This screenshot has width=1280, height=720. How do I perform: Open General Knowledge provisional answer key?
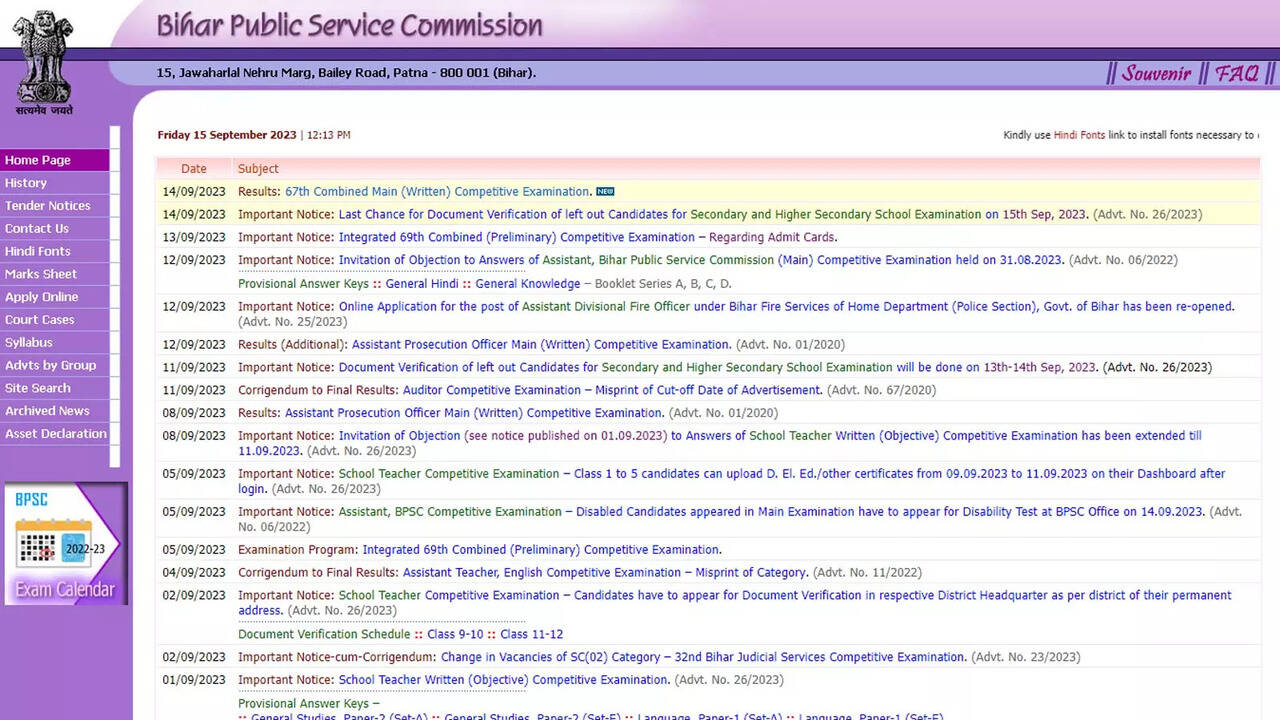tap(527, 284)
